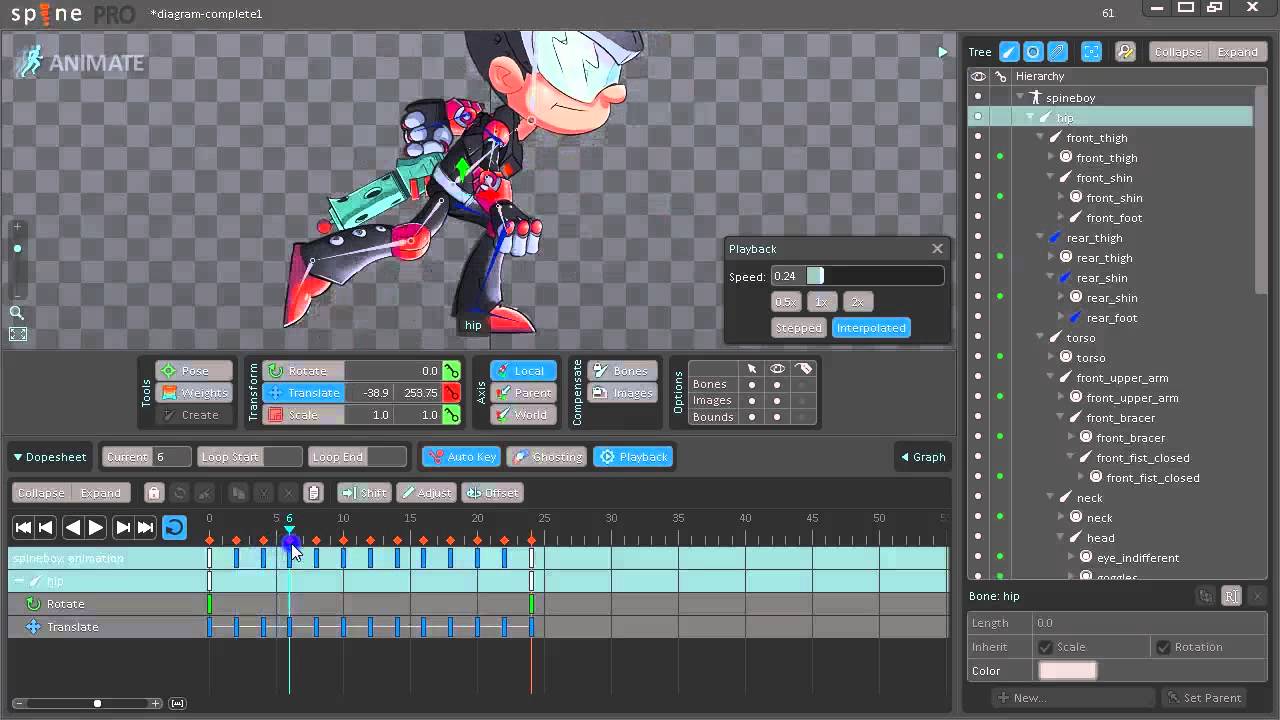Viewport: 1280px width, 720px height.
Task: Toggle visibility dot for spineboy in tree
Action: coord(978,98)
